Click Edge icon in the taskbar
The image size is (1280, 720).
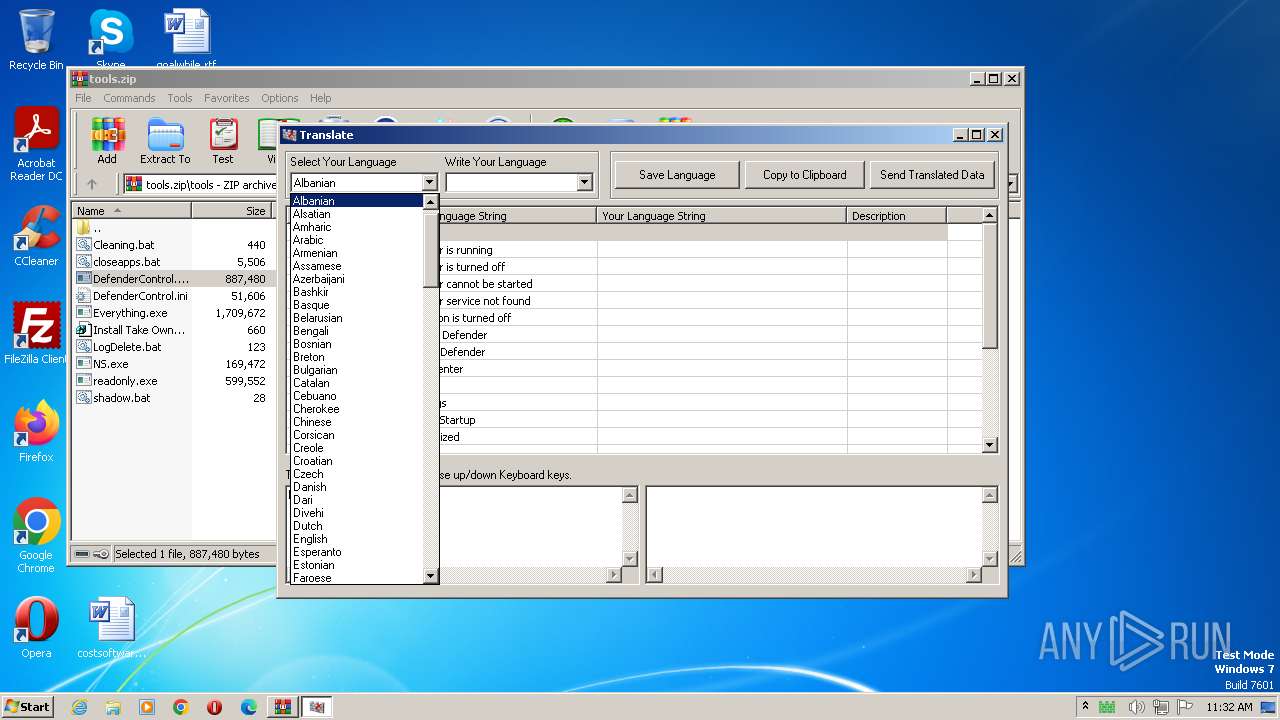[x=249, y=707]
